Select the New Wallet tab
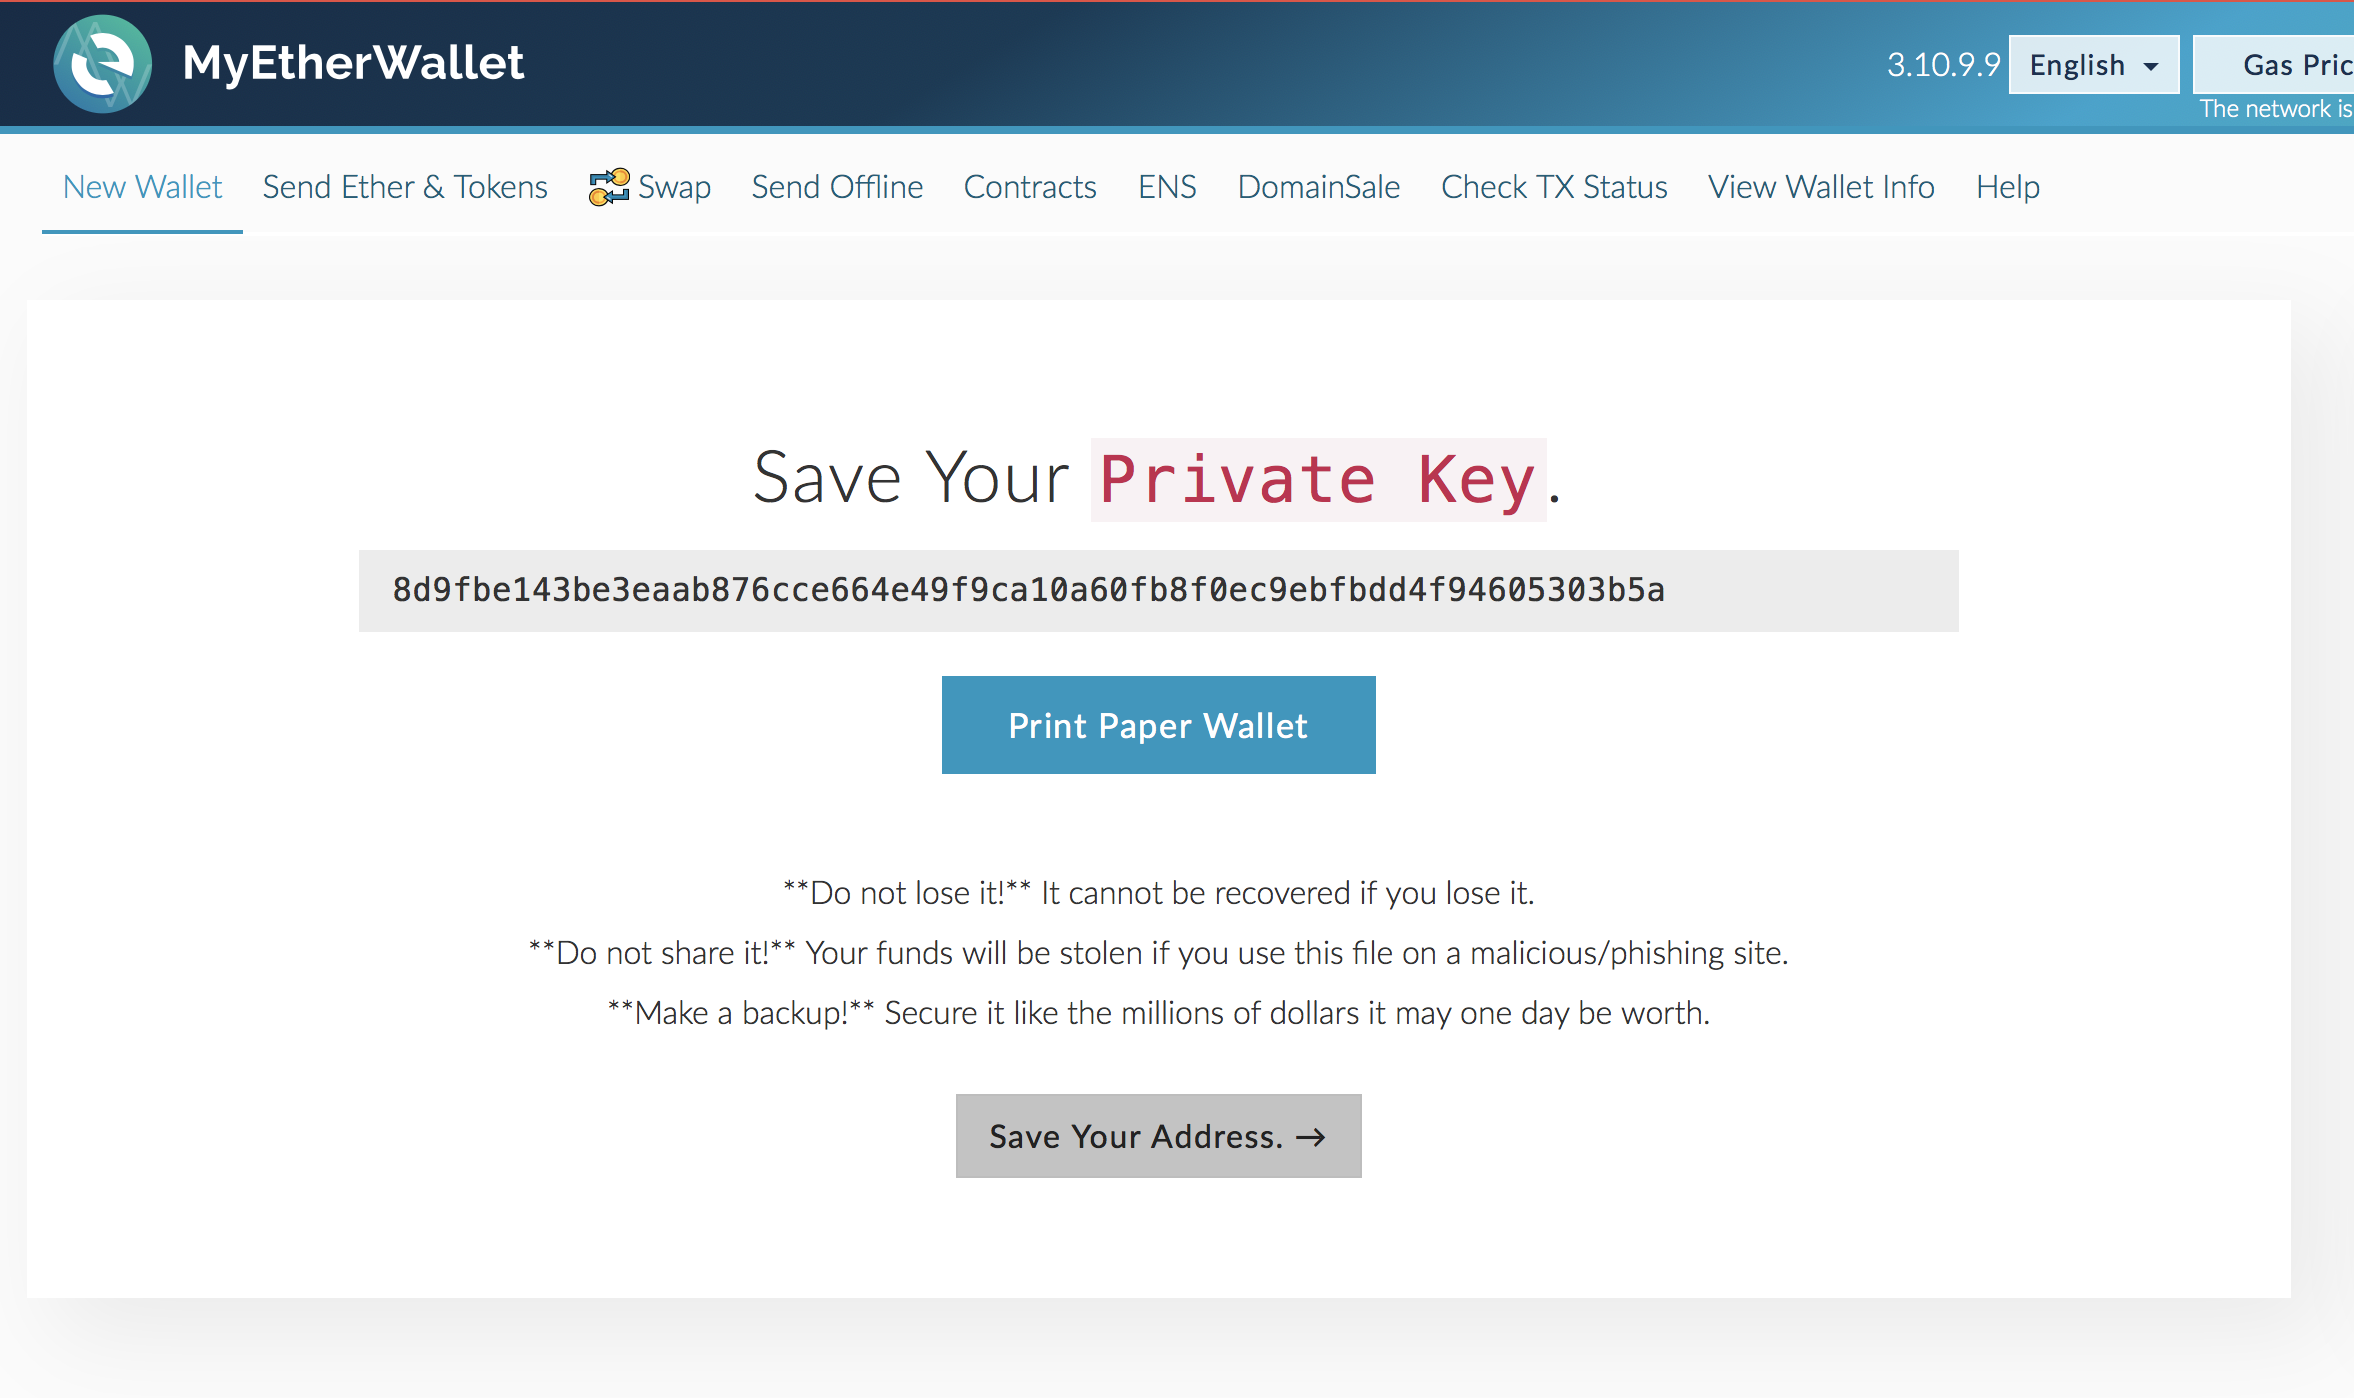 click(x=141, y=186)
